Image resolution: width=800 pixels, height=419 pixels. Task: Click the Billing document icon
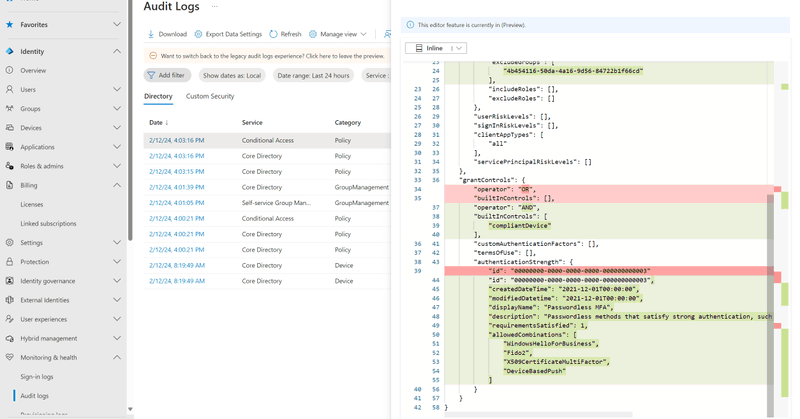point(9,185)
